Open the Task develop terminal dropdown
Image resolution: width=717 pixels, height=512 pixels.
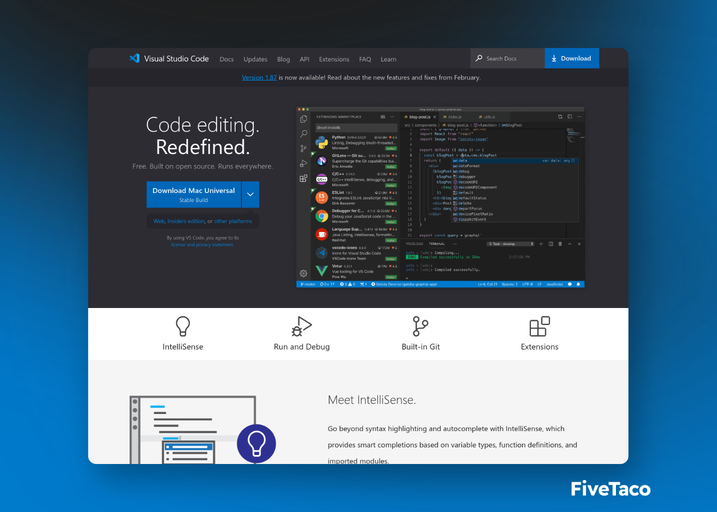(510, 244)
